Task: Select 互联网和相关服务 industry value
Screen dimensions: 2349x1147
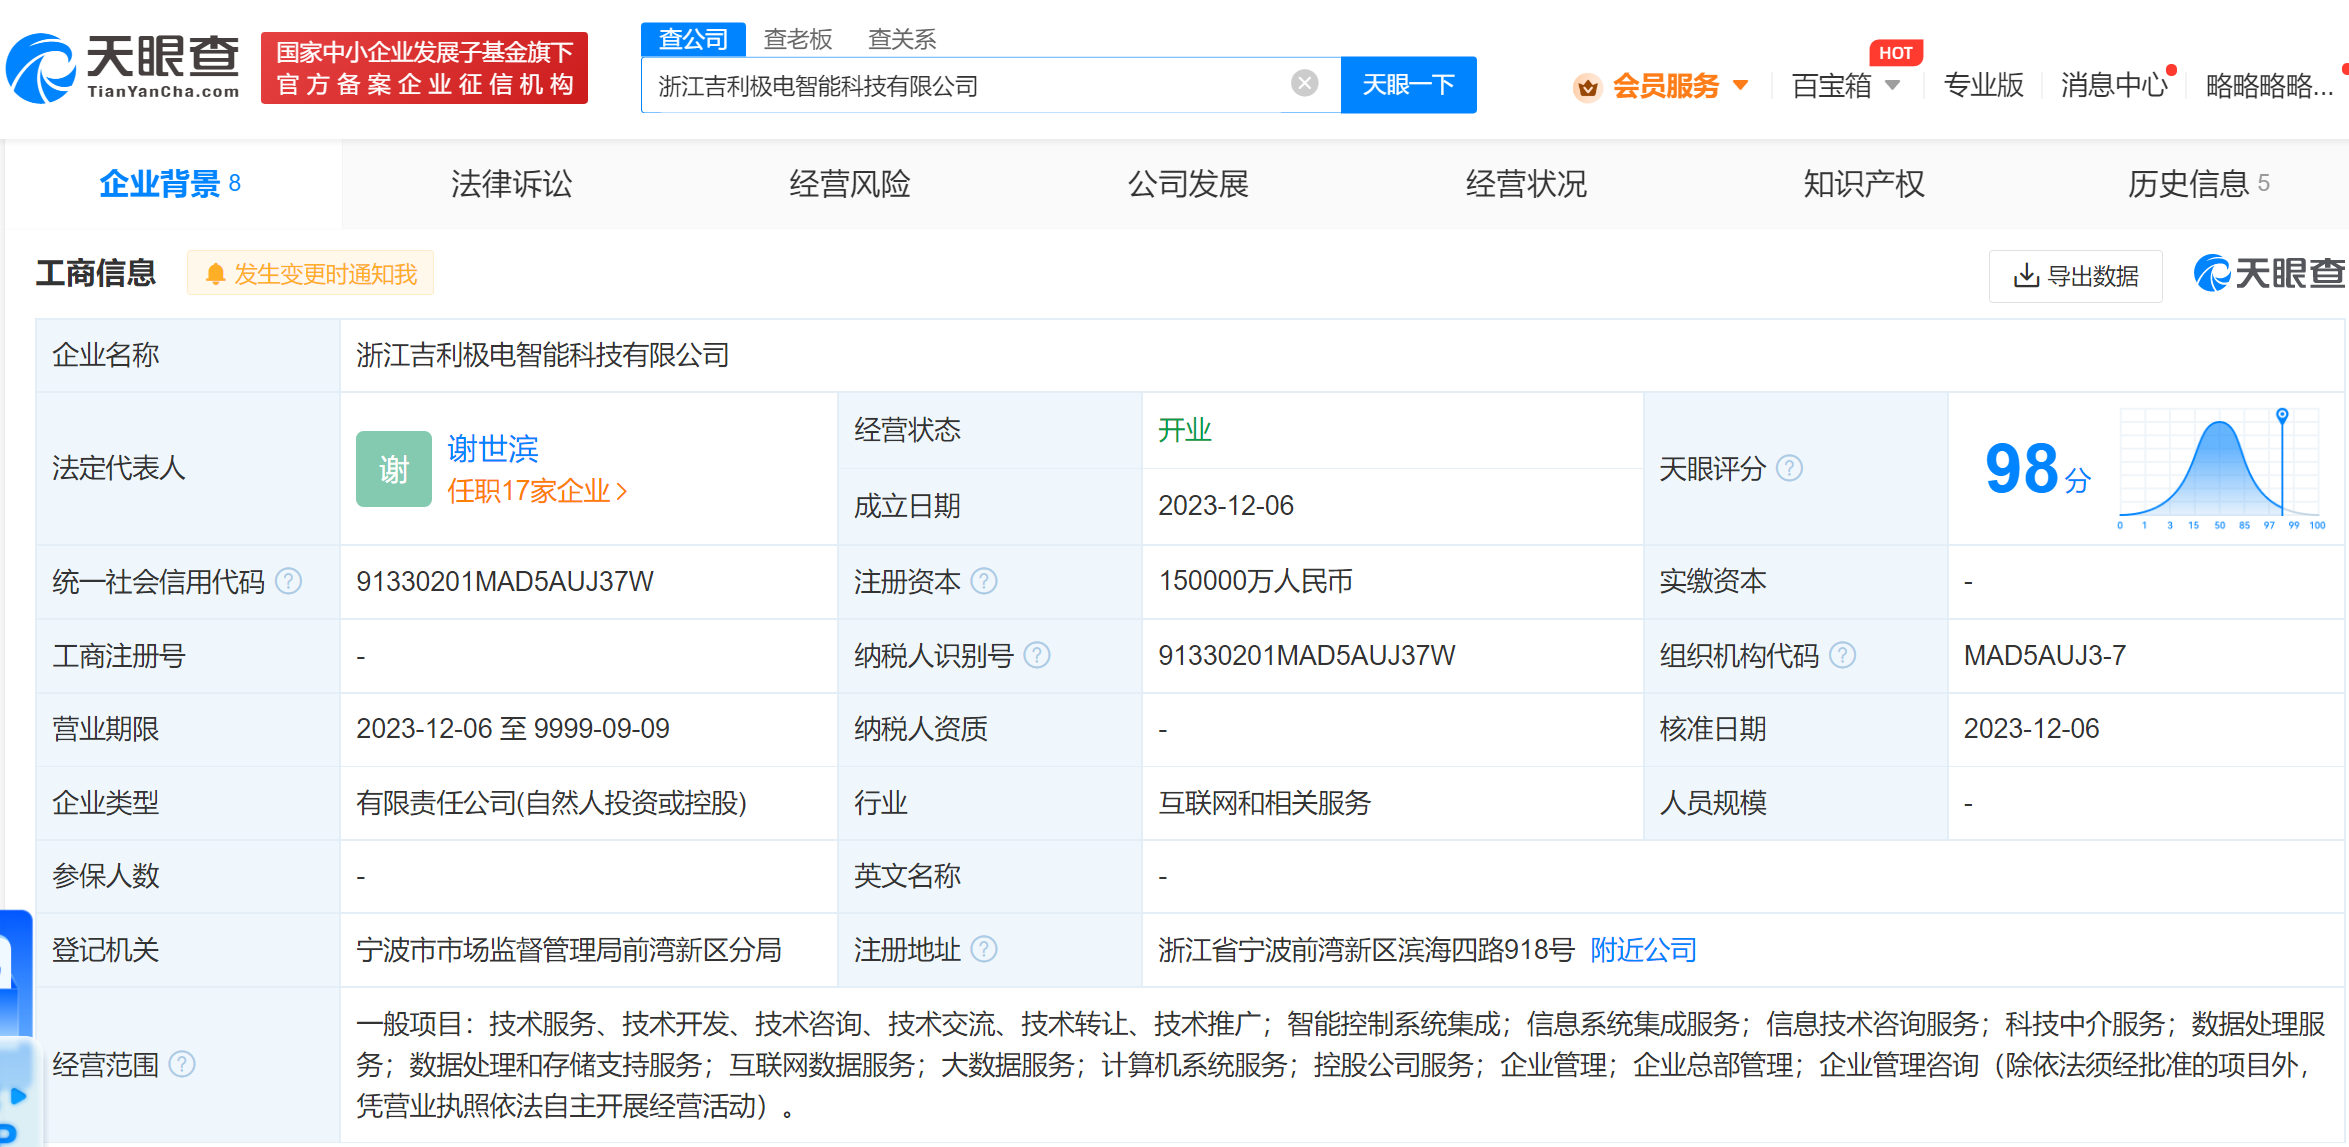Action: pos(1264,803)
